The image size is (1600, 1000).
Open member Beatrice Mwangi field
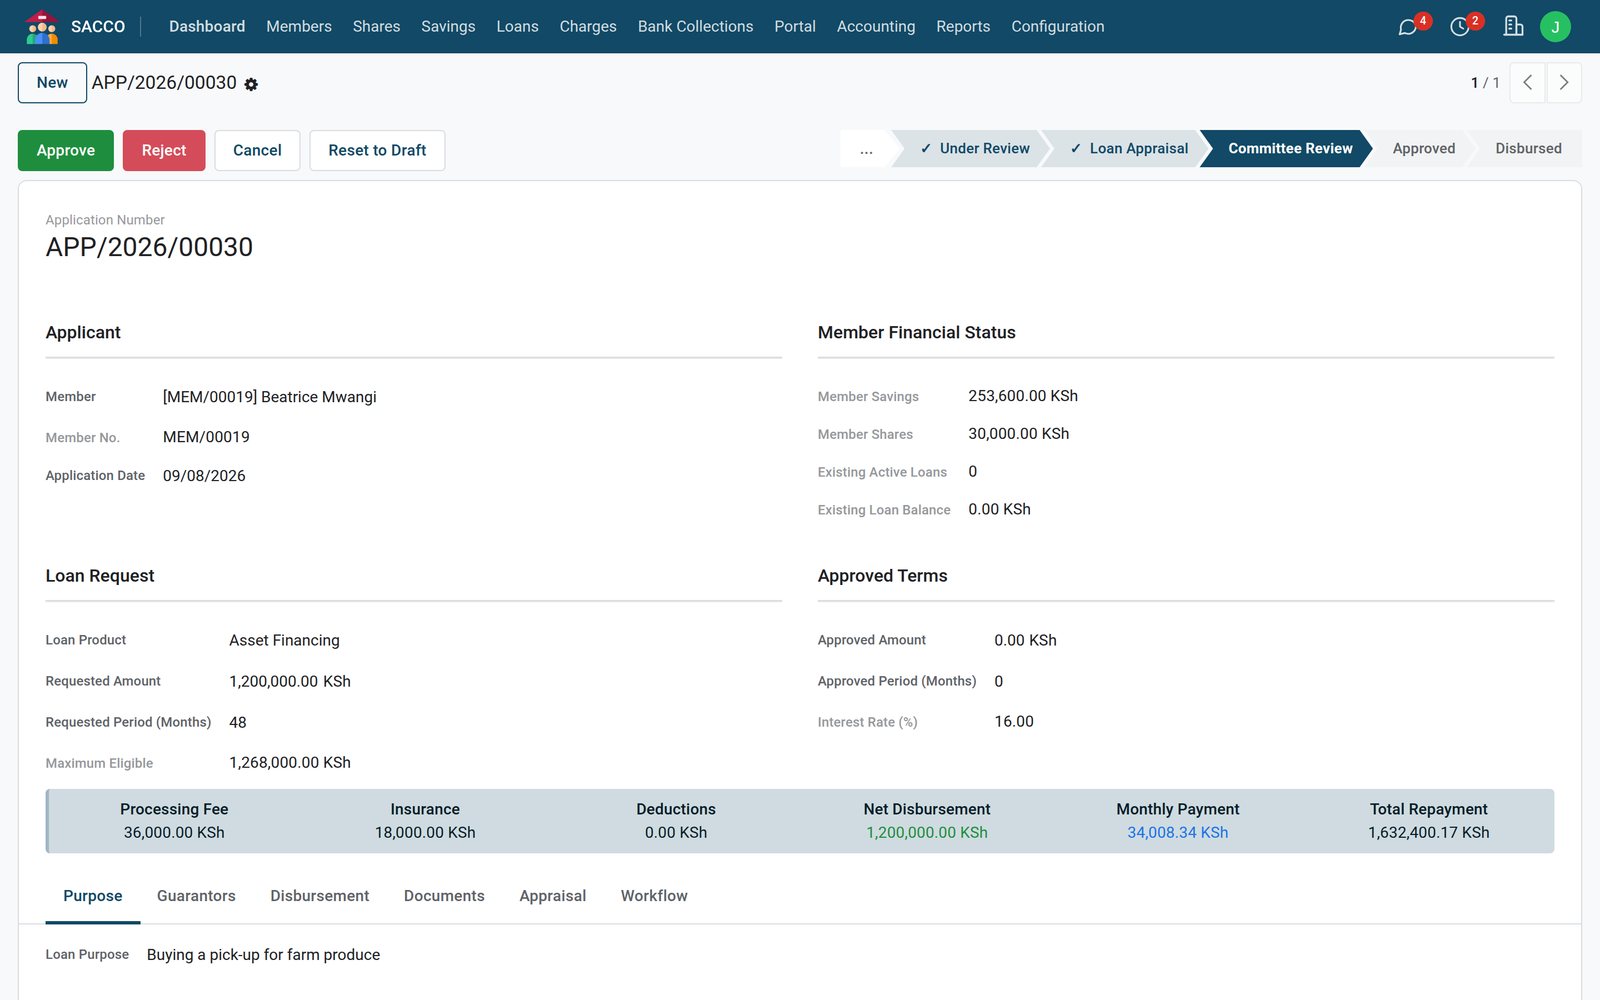click(270, 398)
